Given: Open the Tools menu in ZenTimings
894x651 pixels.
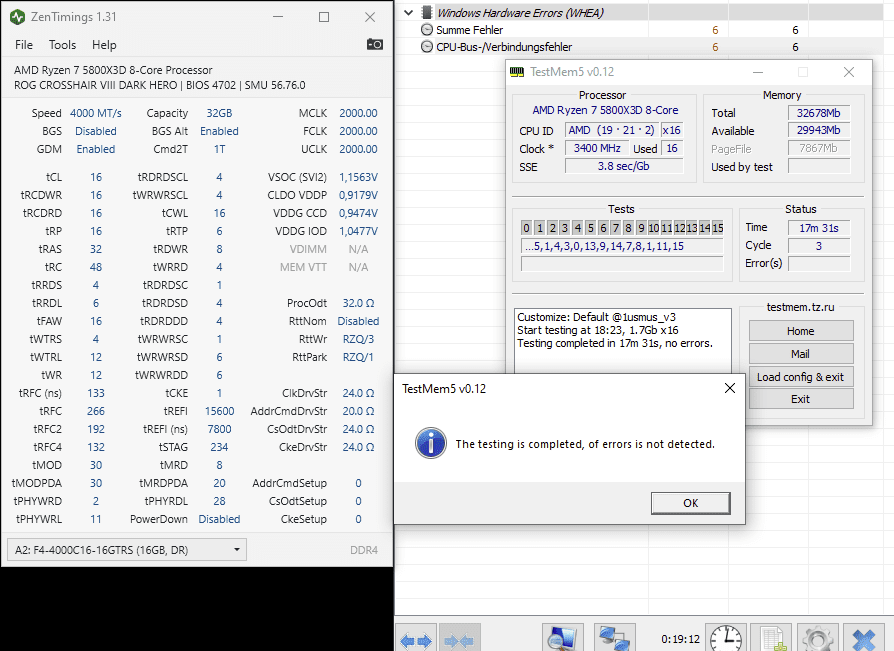Looking at the screenshot, I should pos(62,45).
